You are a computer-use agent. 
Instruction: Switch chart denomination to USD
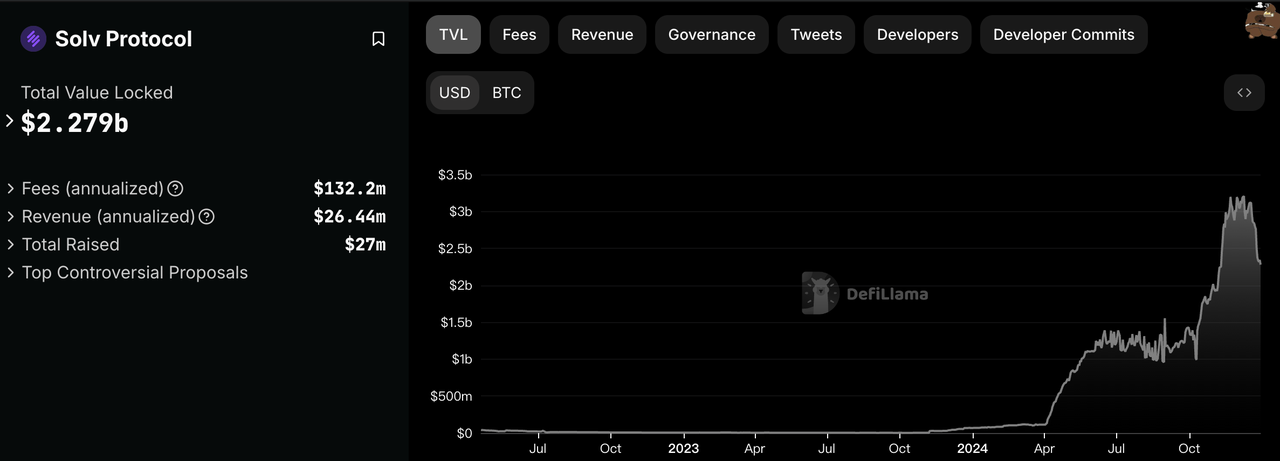pyautogui.click(x=454, y=93)
